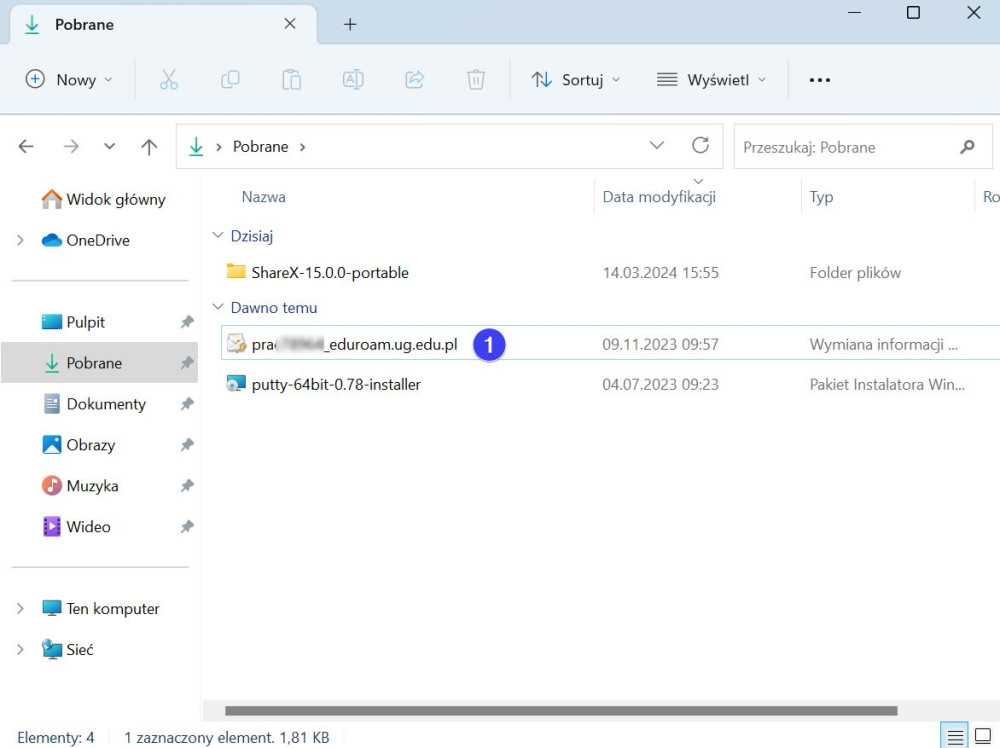Click the Paste clipboard icon
The width and height of the screenshot is (1000, 748).
(x=292, y=80)
